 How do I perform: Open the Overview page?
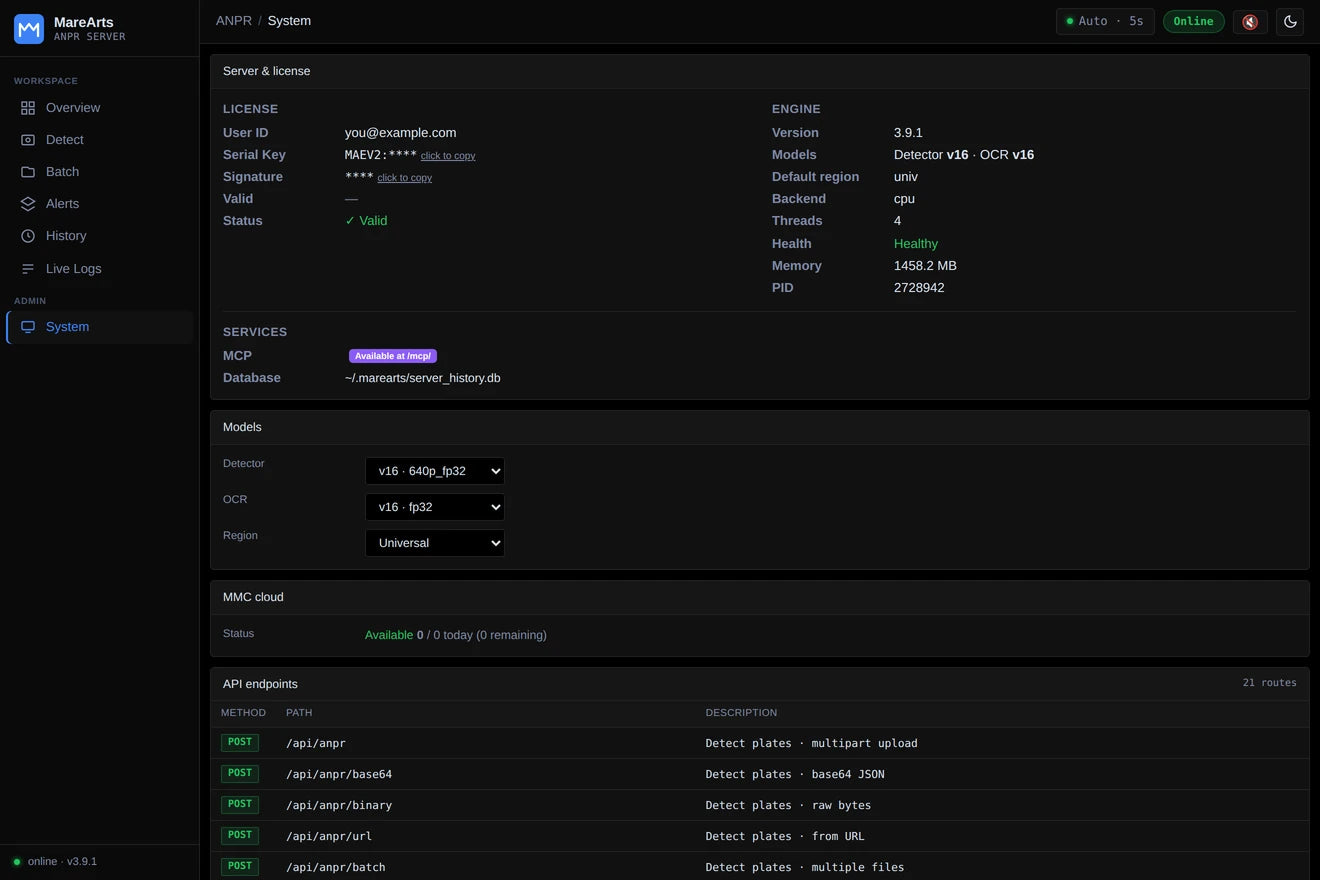click(x=99, y=108)
